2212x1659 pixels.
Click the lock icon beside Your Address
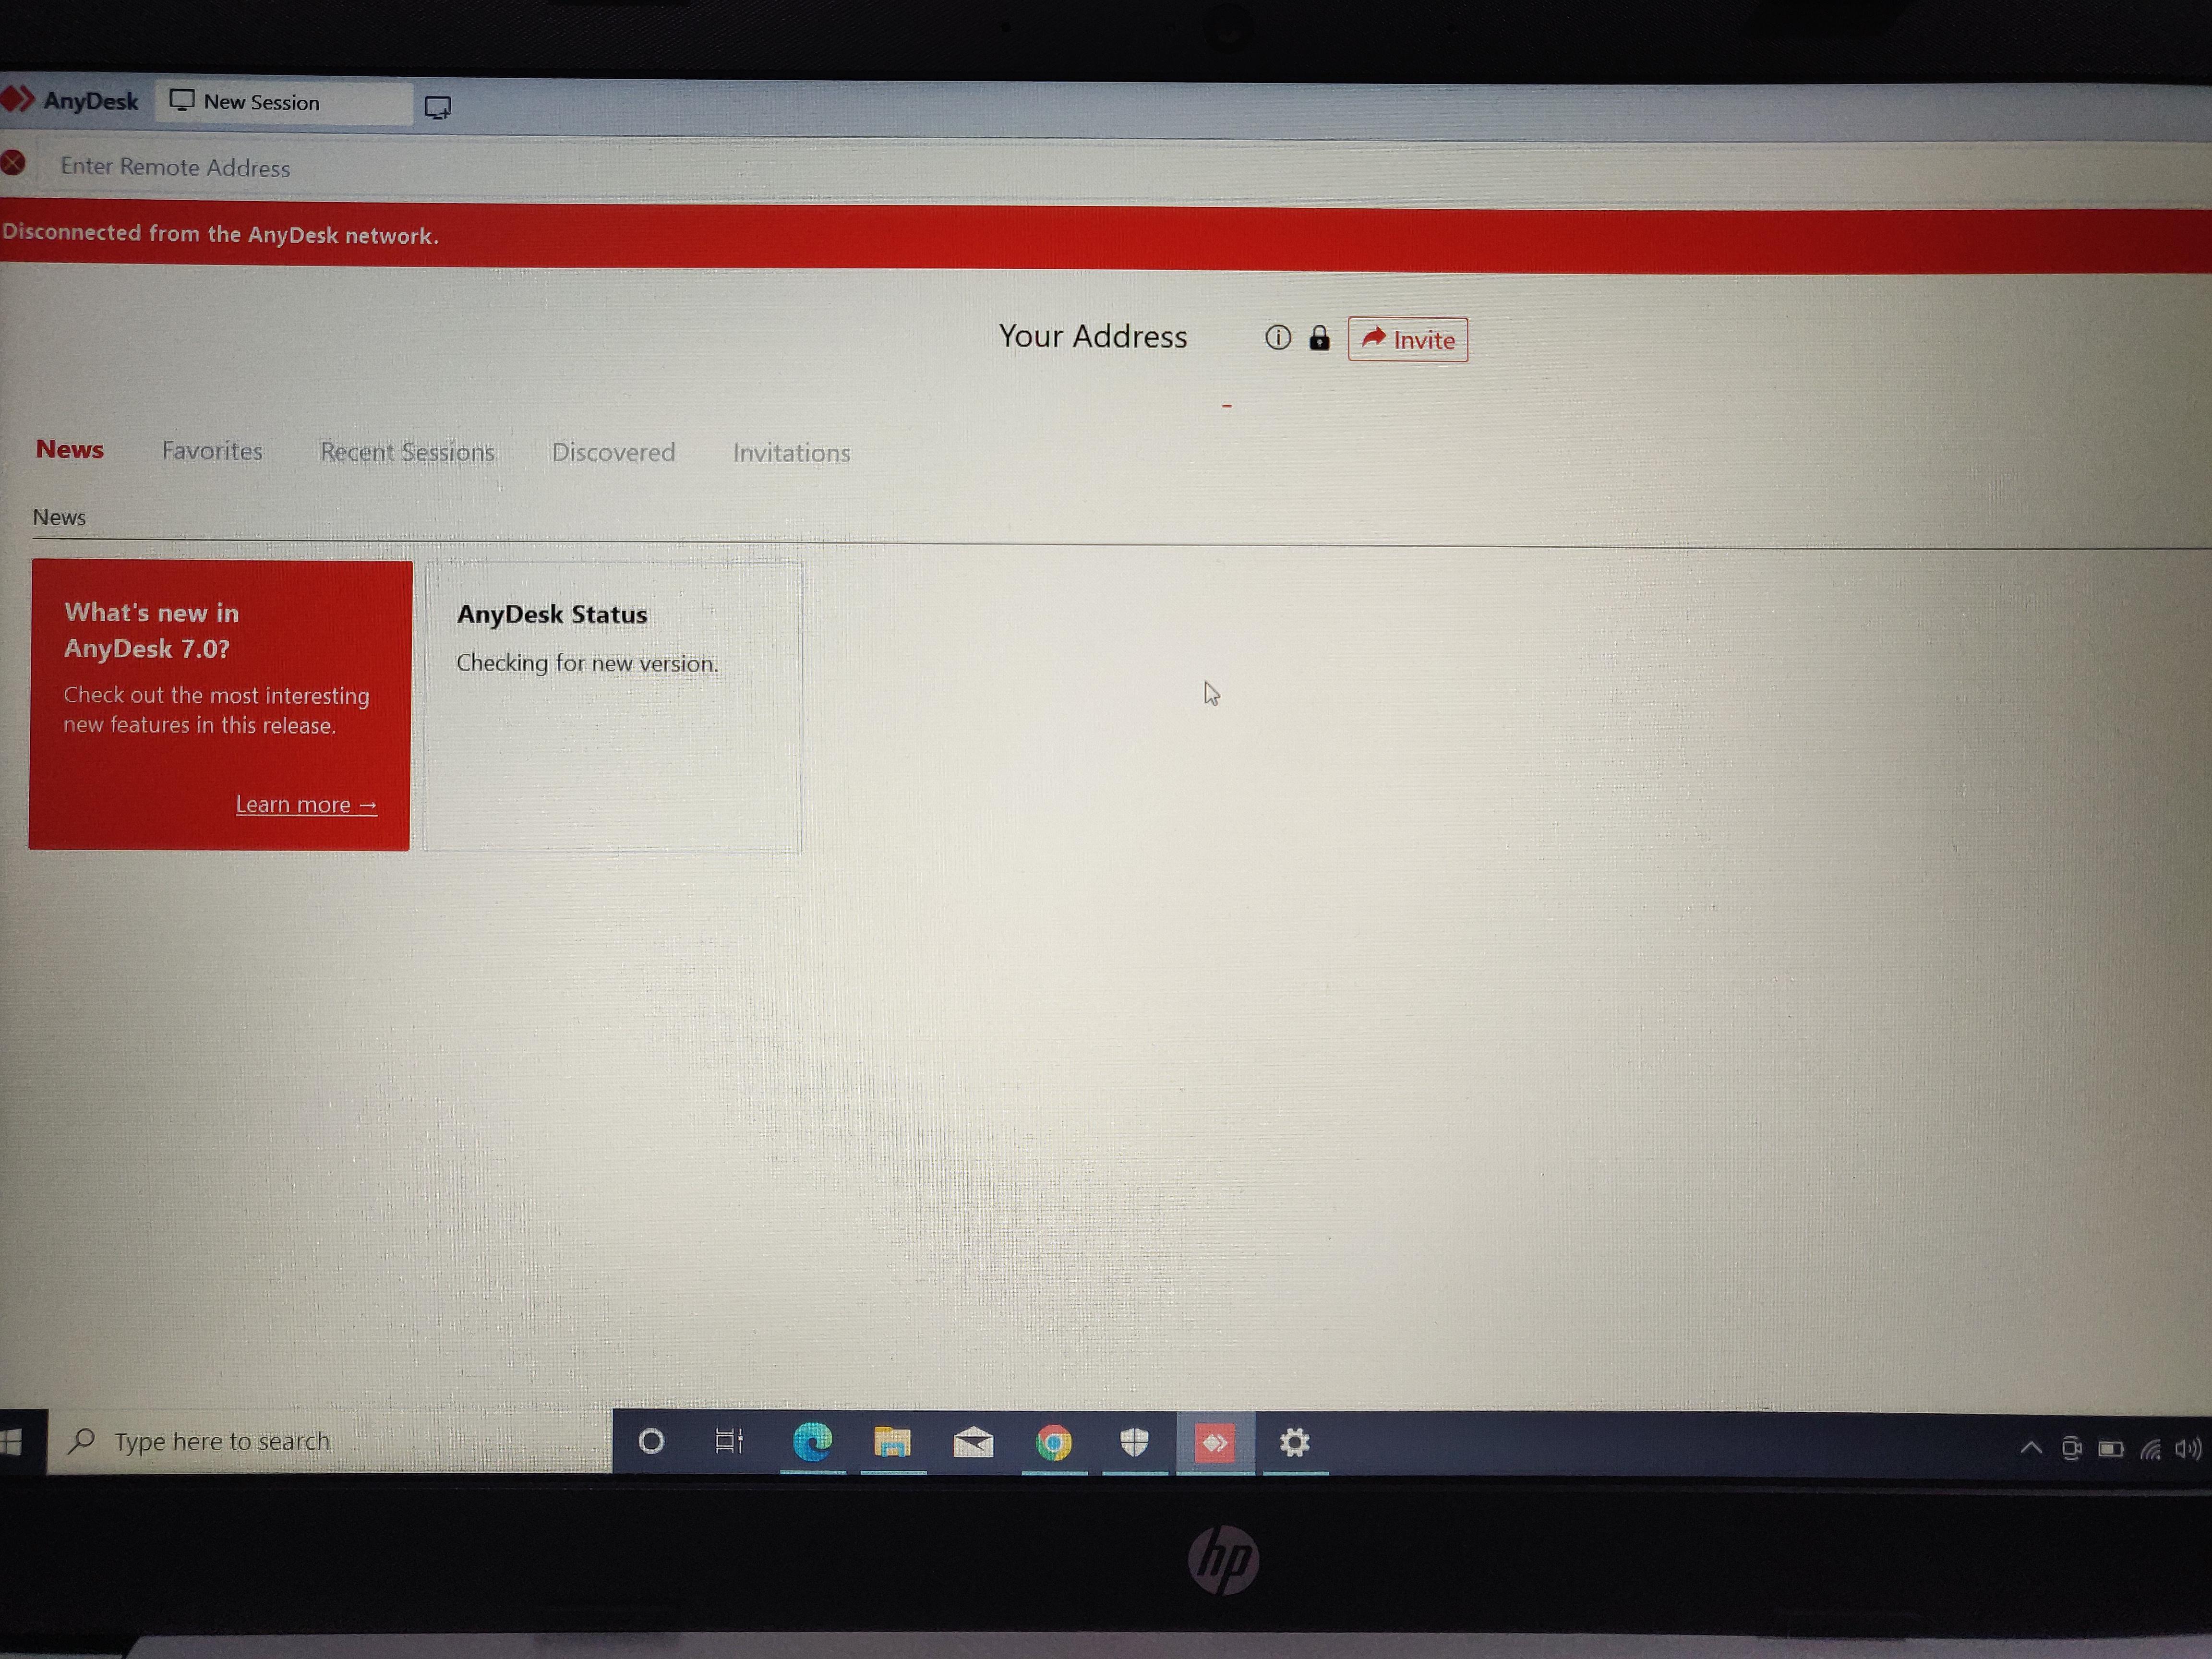[x=1319, y=339]
